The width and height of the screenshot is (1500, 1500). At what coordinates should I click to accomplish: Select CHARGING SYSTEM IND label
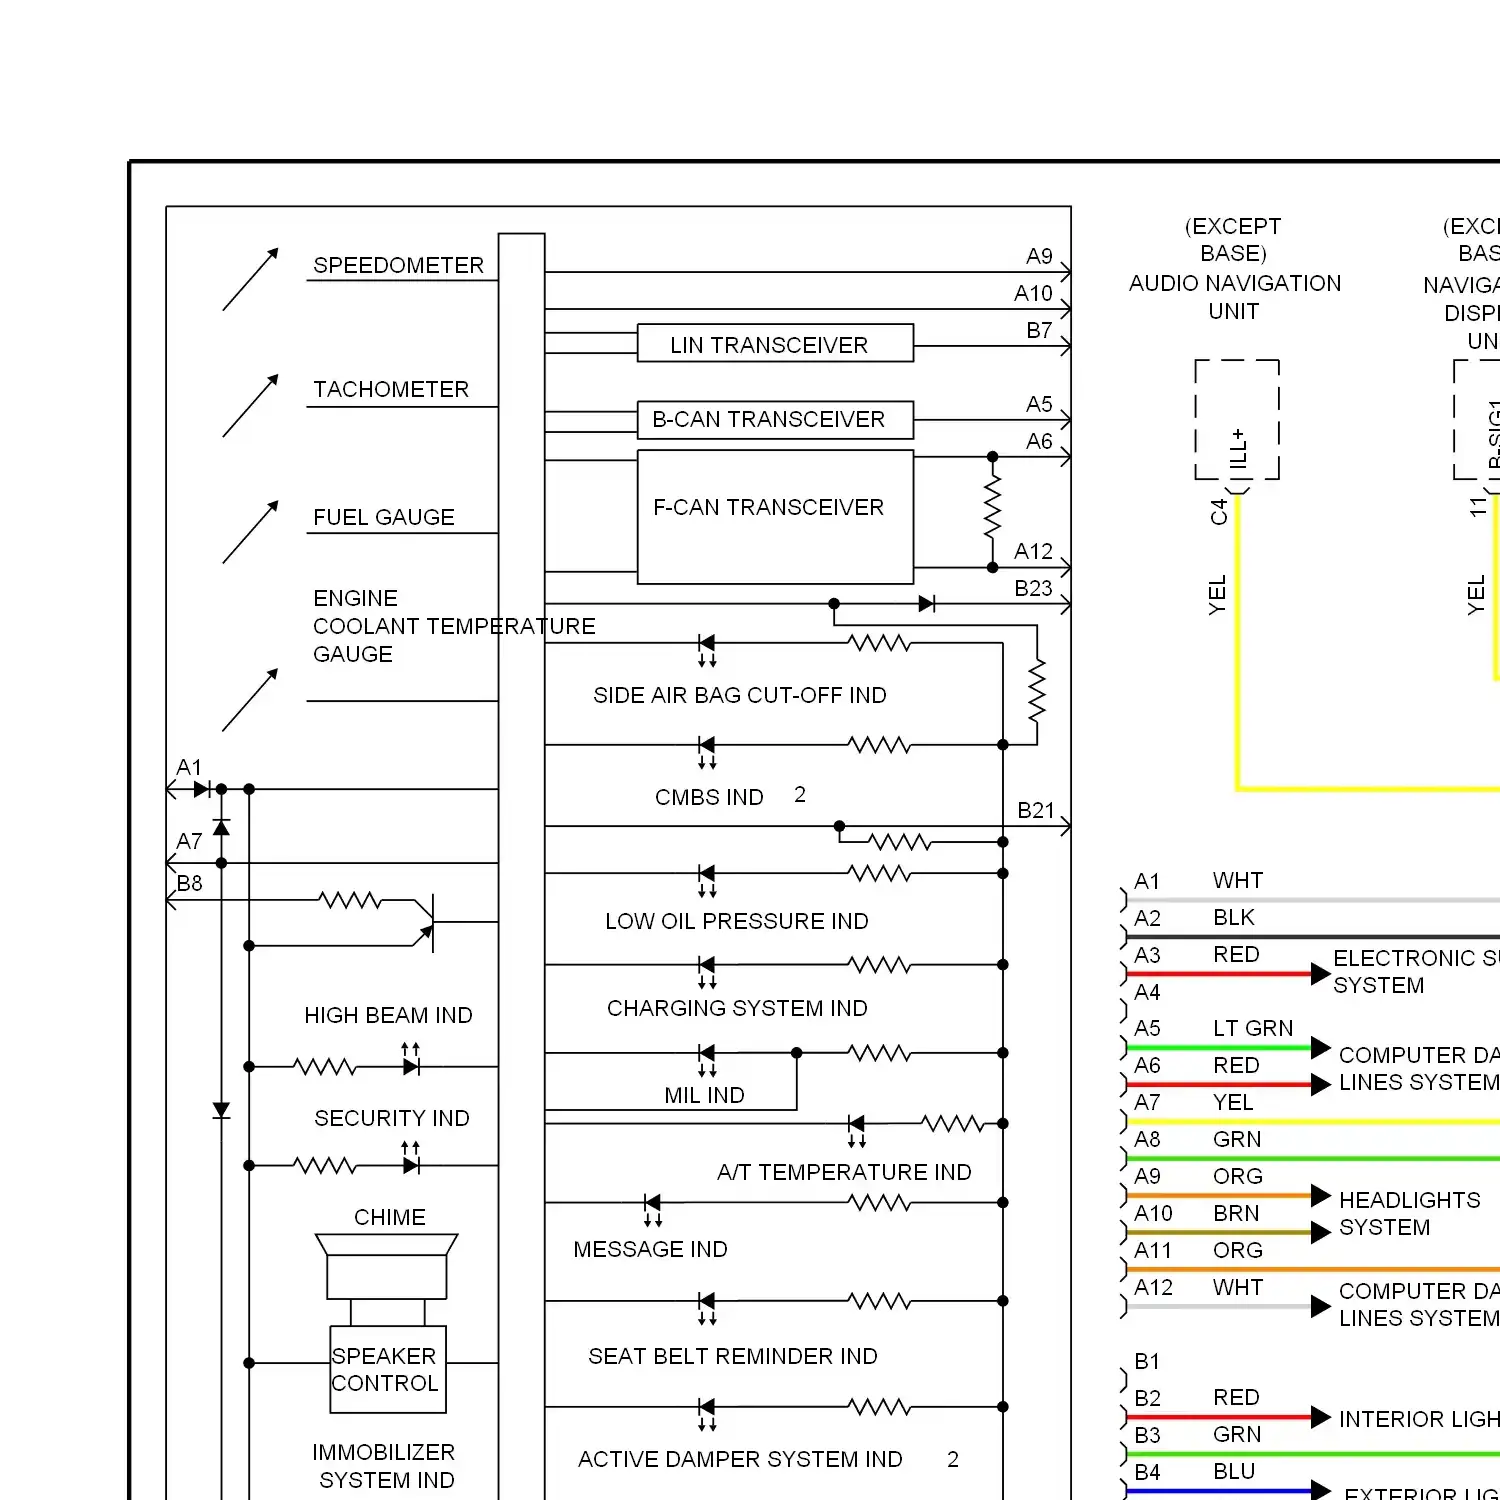[x=737, y=1008]
